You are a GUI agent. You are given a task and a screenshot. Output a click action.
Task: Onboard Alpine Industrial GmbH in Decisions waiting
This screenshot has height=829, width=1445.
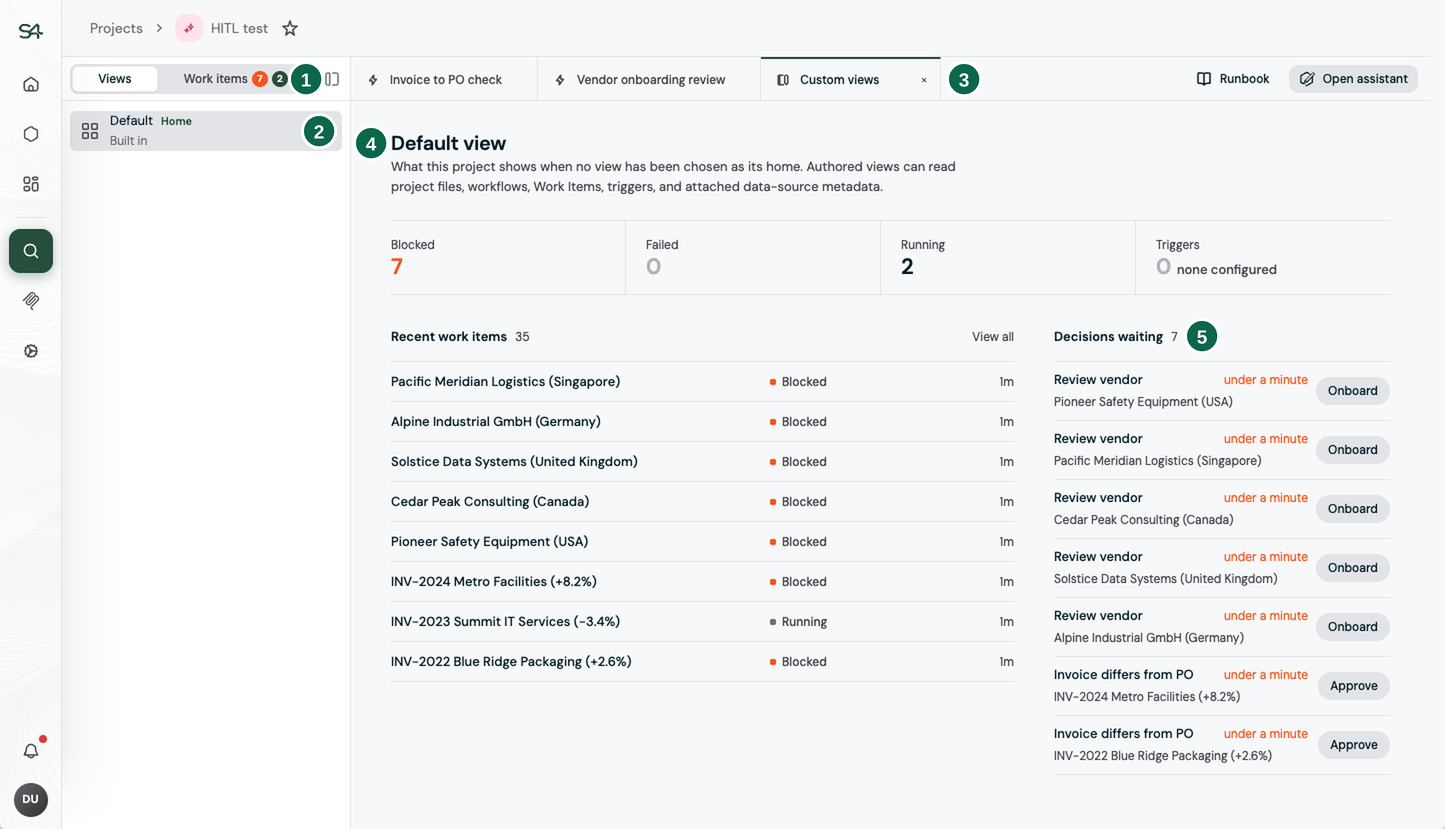click(1353, 627)
